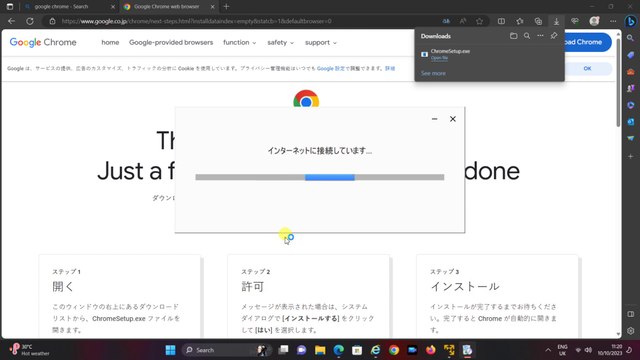Dismiss cookie notice with OK

(587, 69)
